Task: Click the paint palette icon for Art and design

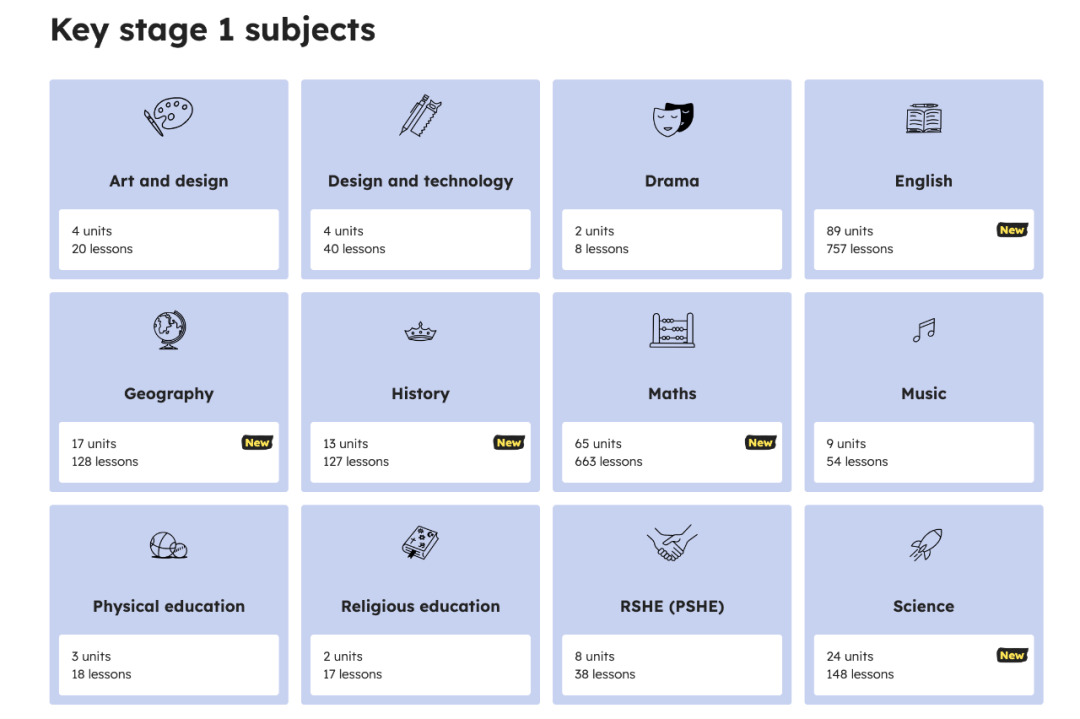Action: pyautogui.click(x=169, y=116)
